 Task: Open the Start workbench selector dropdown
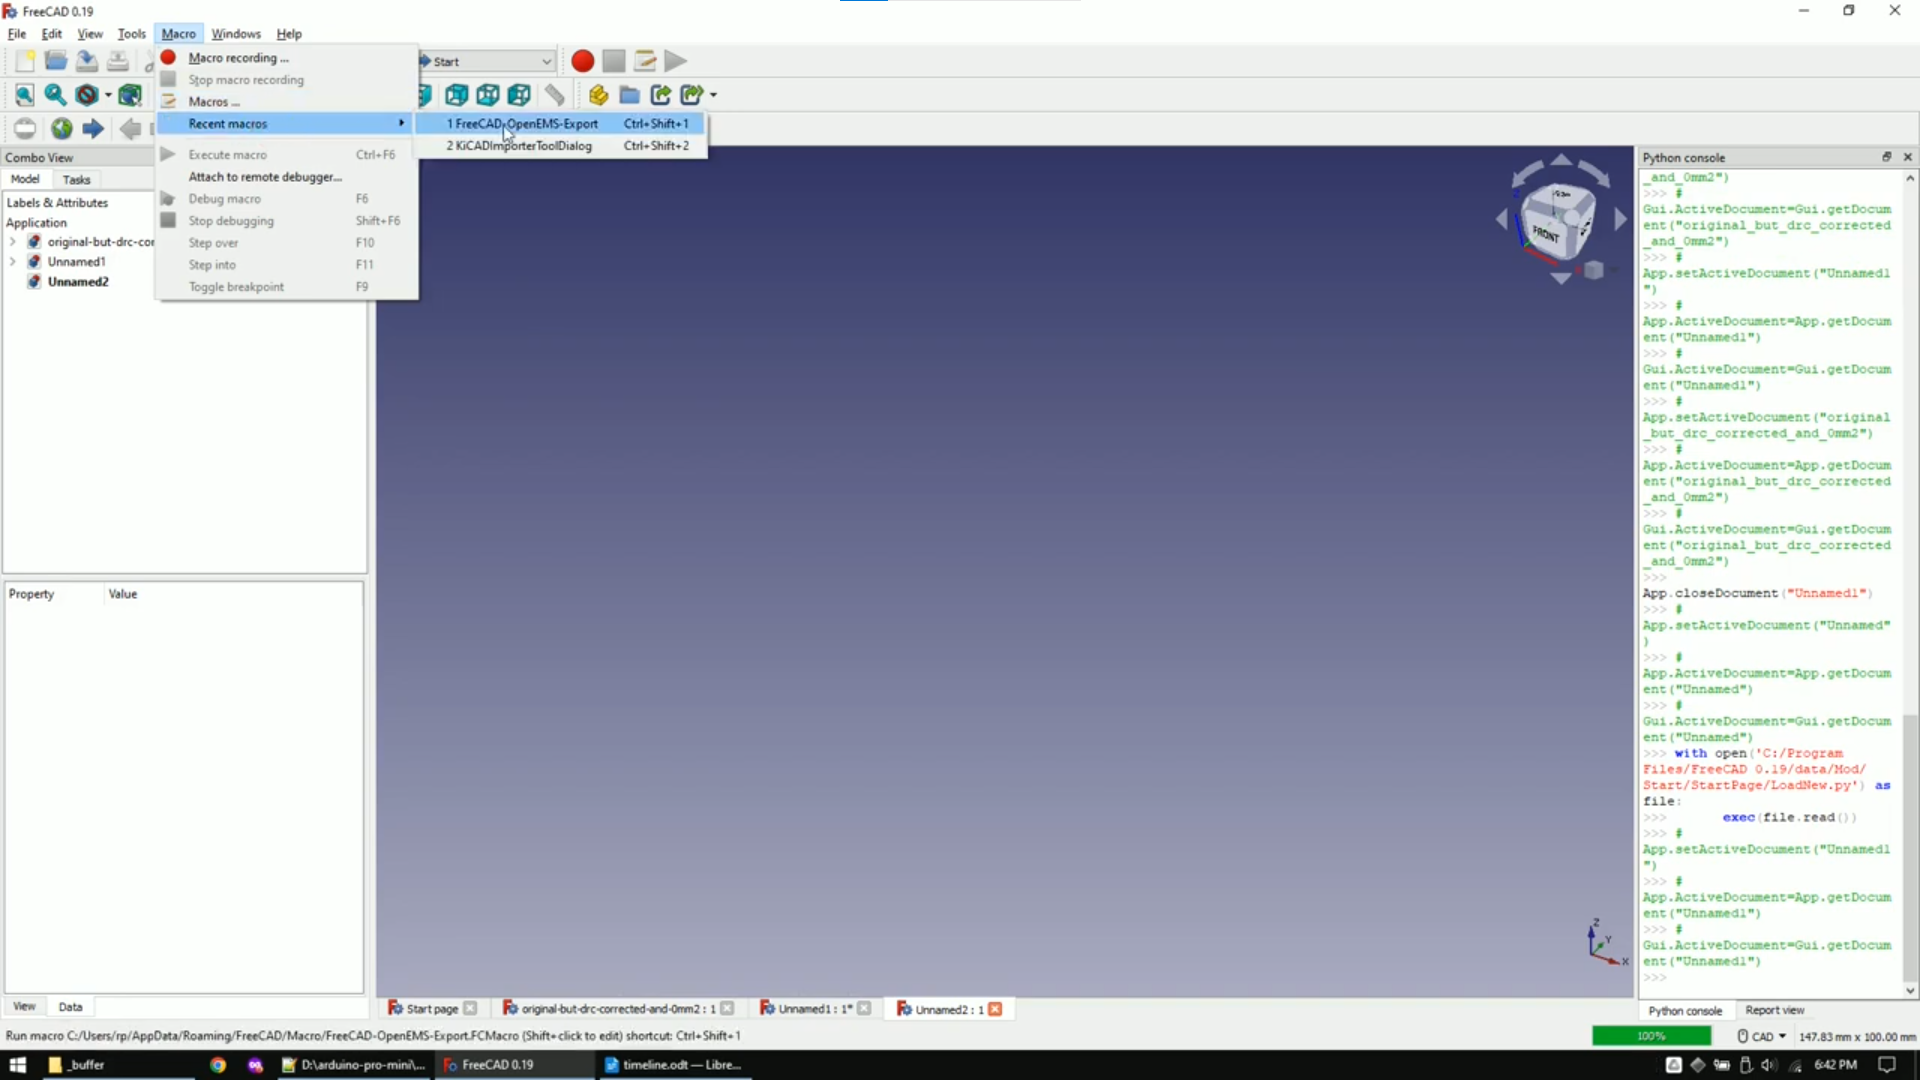pyautogui.click(x=487, y=61)
